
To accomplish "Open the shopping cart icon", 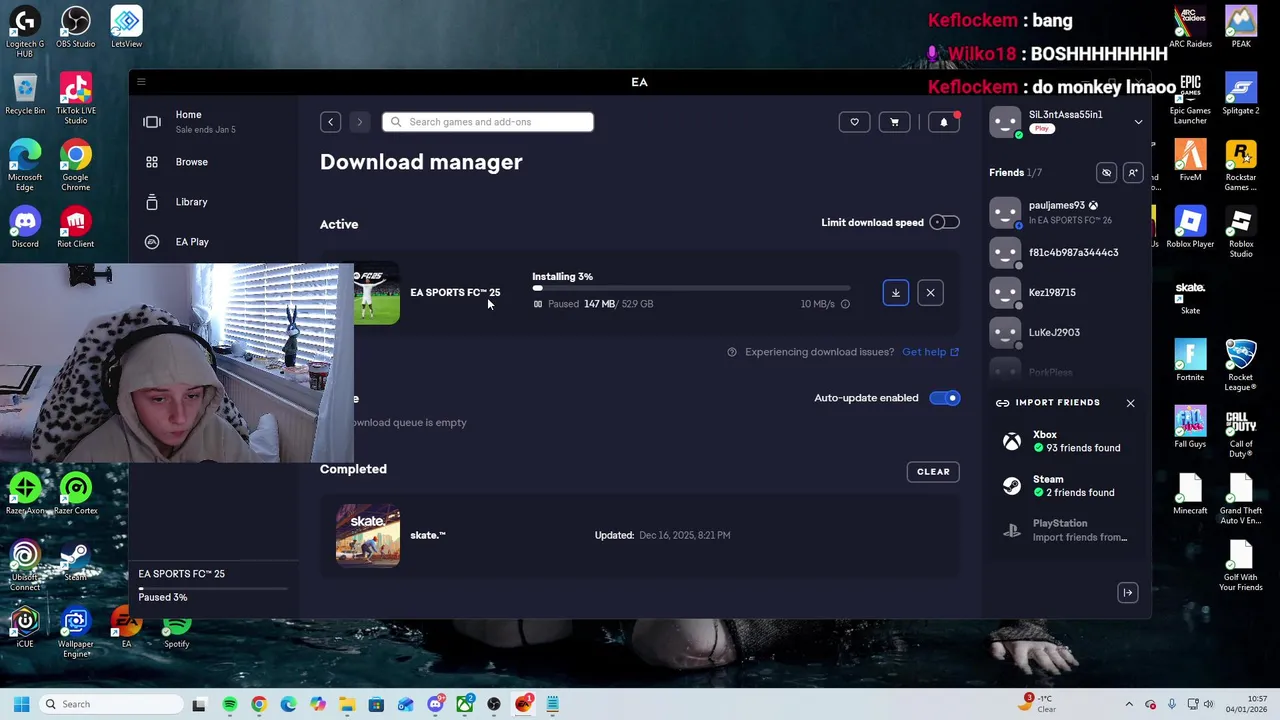I will [894, 122].
